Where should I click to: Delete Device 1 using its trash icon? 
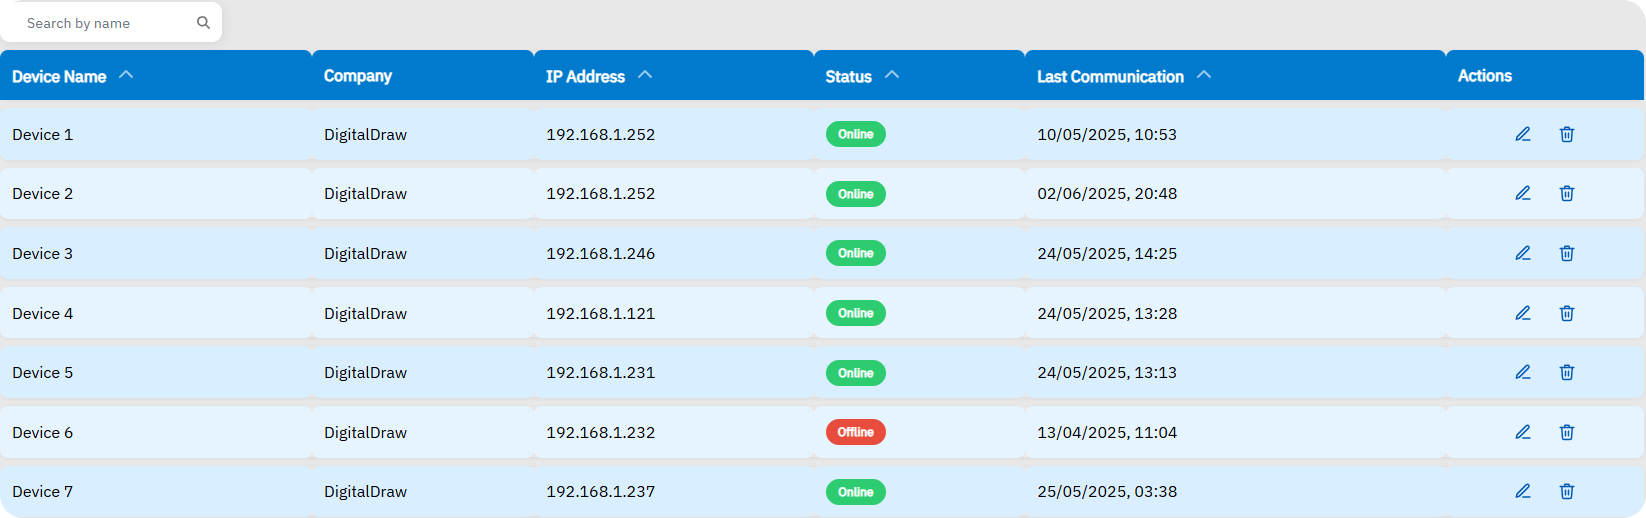(1566, 134)
